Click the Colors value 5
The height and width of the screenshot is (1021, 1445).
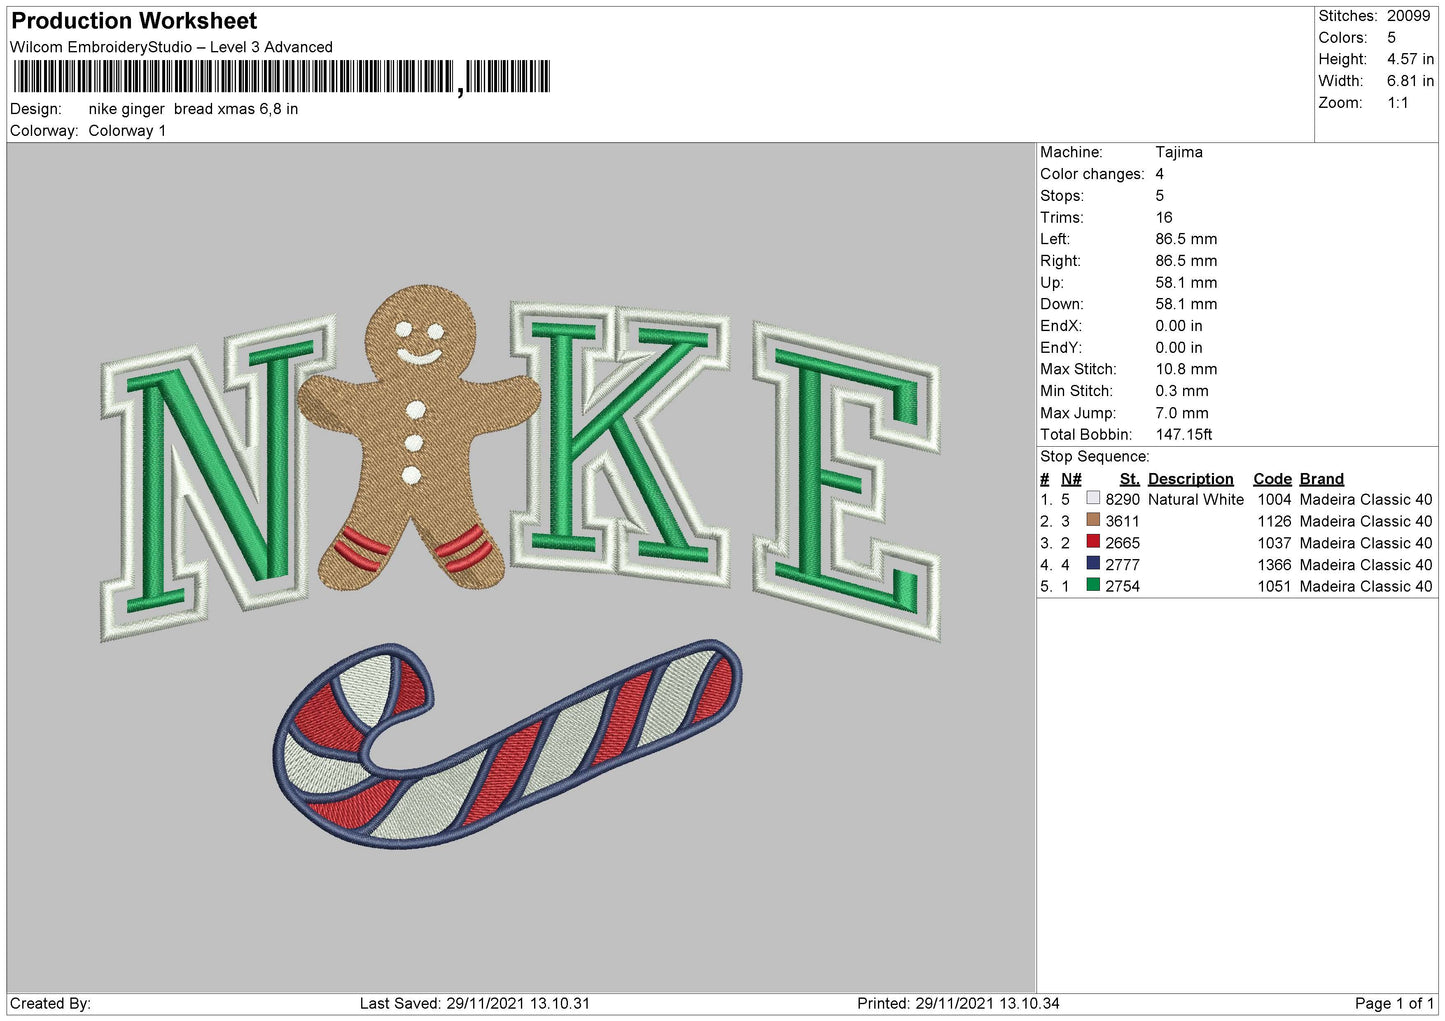(1391, 38)
